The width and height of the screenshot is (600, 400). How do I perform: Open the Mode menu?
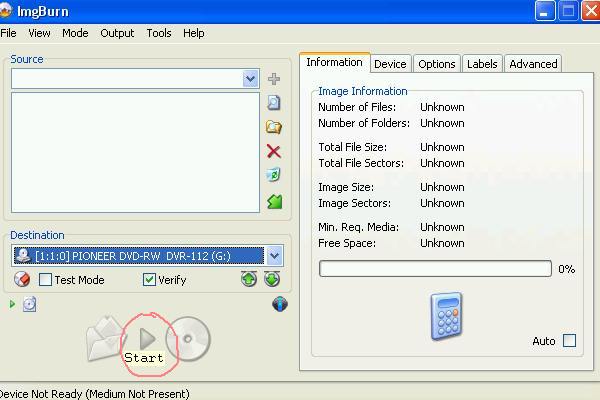click(x=75, y=33)
